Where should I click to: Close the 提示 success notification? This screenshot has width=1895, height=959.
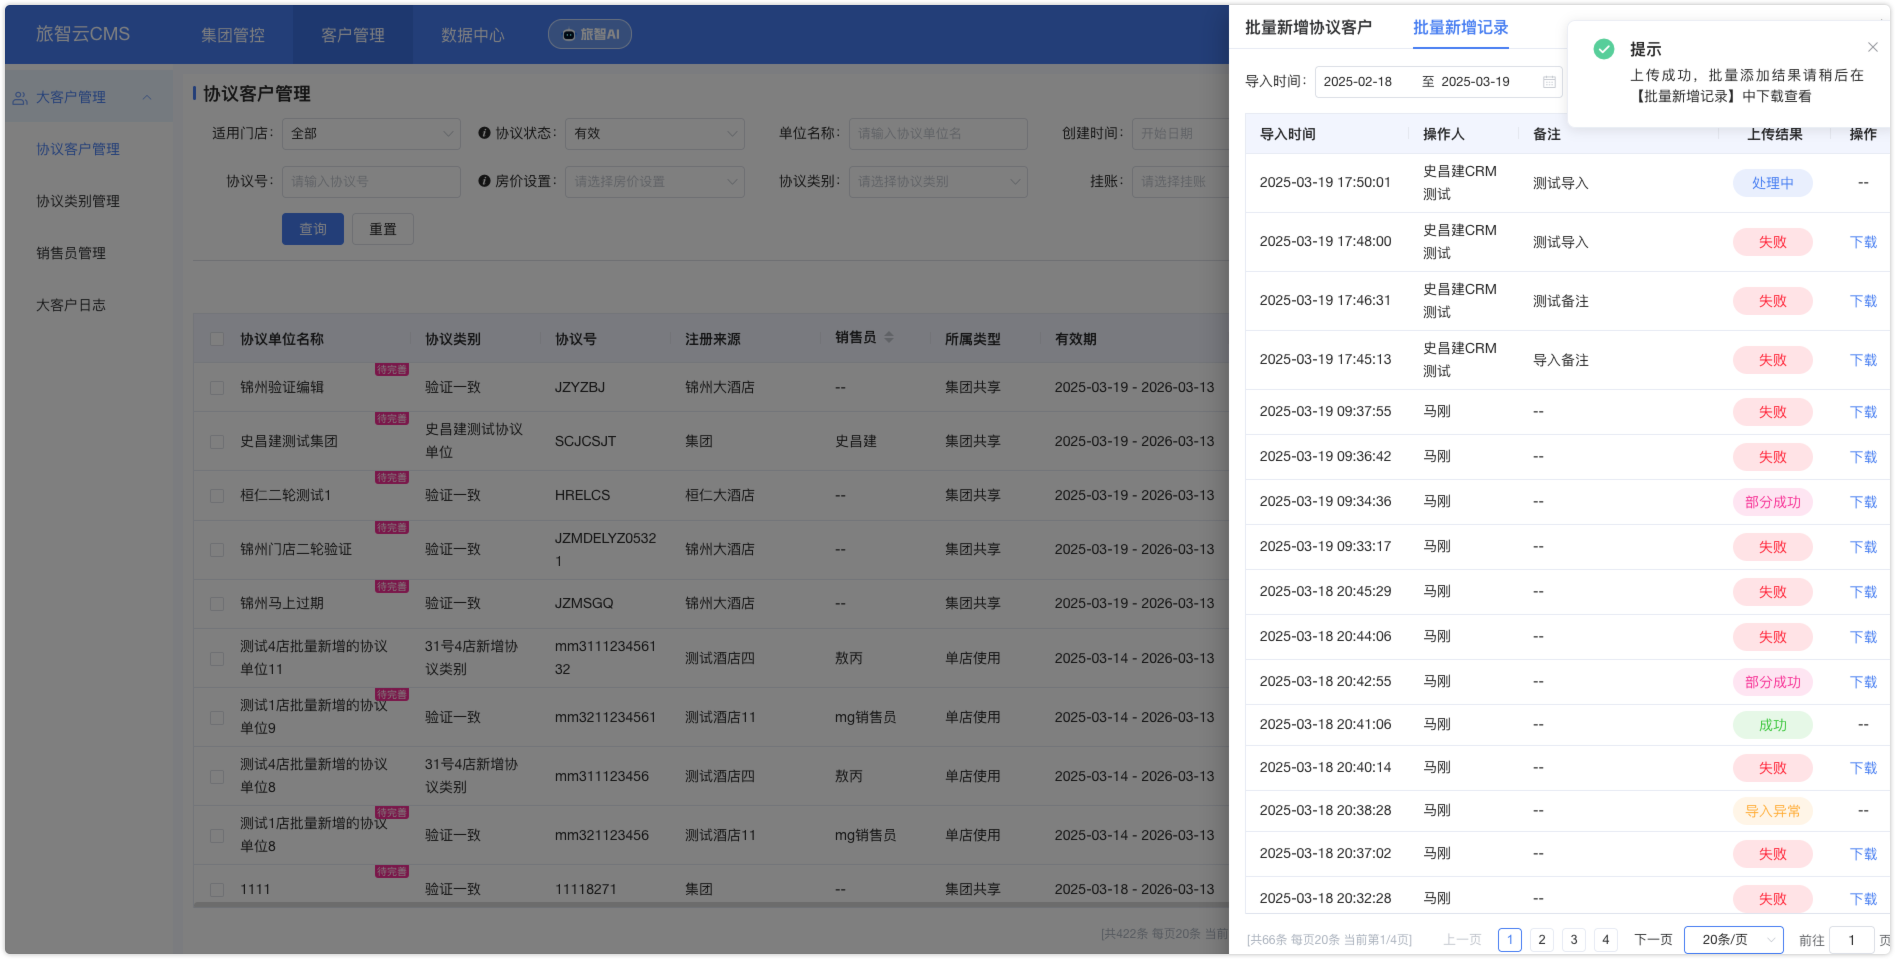(x=1872, y=47)
